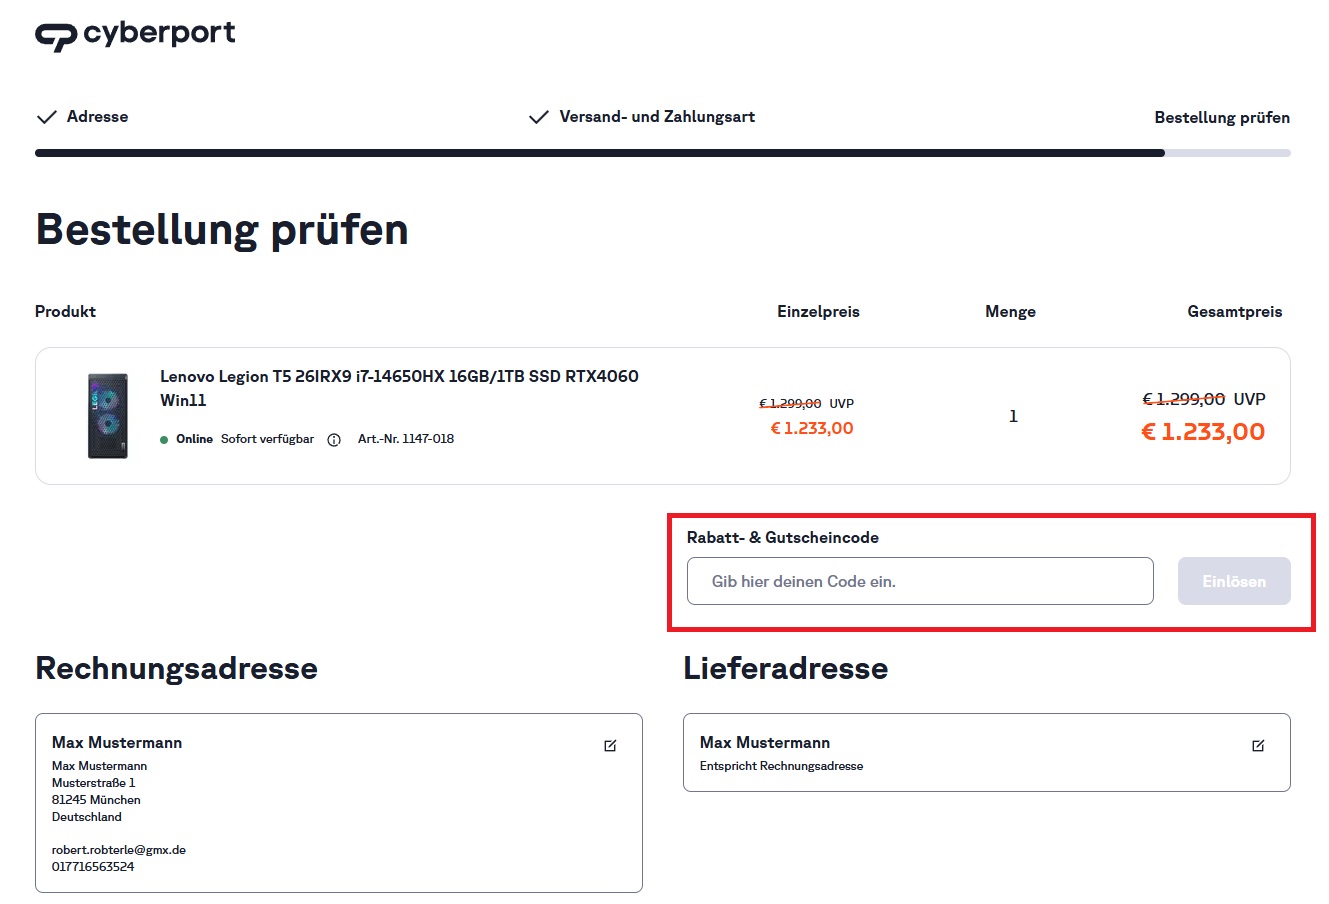Click the Gesamtpreis € 1.233,00 total

pyautogui.click(x=1203, y=432)
